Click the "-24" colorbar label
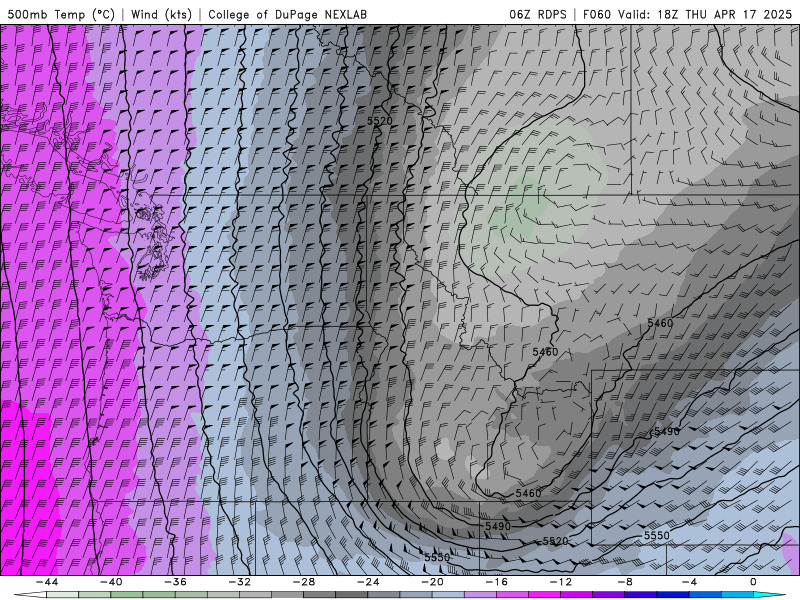 368,582
